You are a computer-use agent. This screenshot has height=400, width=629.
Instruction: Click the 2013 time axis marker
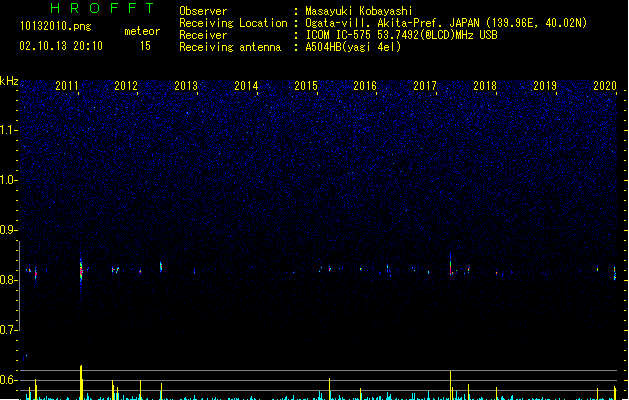(186, 86)
